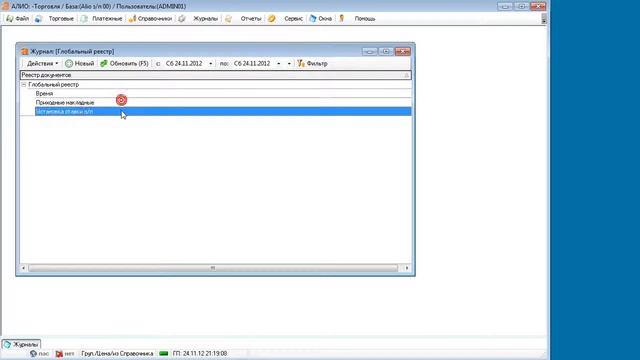Open the Фильтр filter button
640x360 pixels.
pos(313,64)
